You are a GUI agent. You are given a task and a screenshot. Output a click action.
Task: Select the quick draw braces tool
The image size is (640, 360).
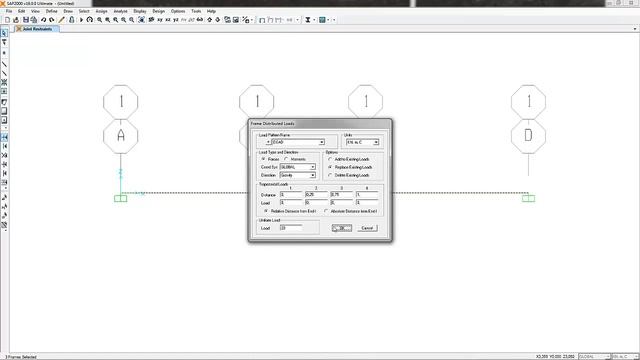(x=4, y=82)
